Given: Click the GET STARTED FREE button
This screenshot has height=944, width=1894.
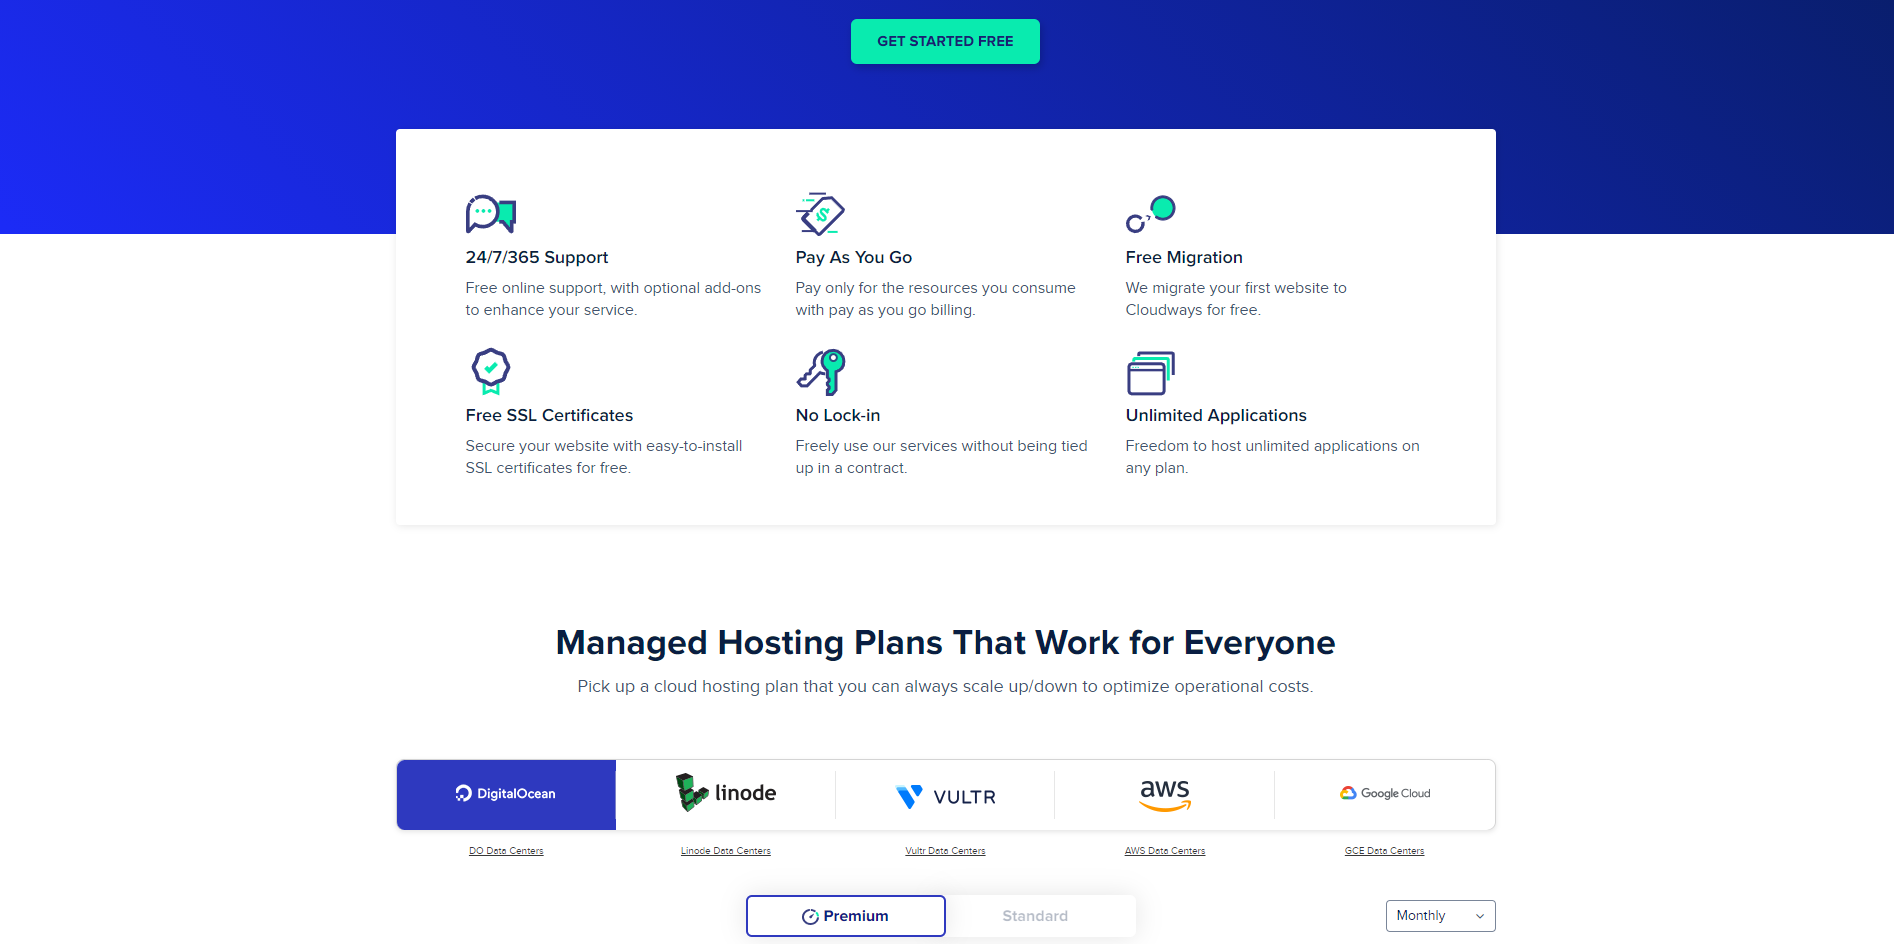Looking at the screenshot, I should tap(945, 41).
